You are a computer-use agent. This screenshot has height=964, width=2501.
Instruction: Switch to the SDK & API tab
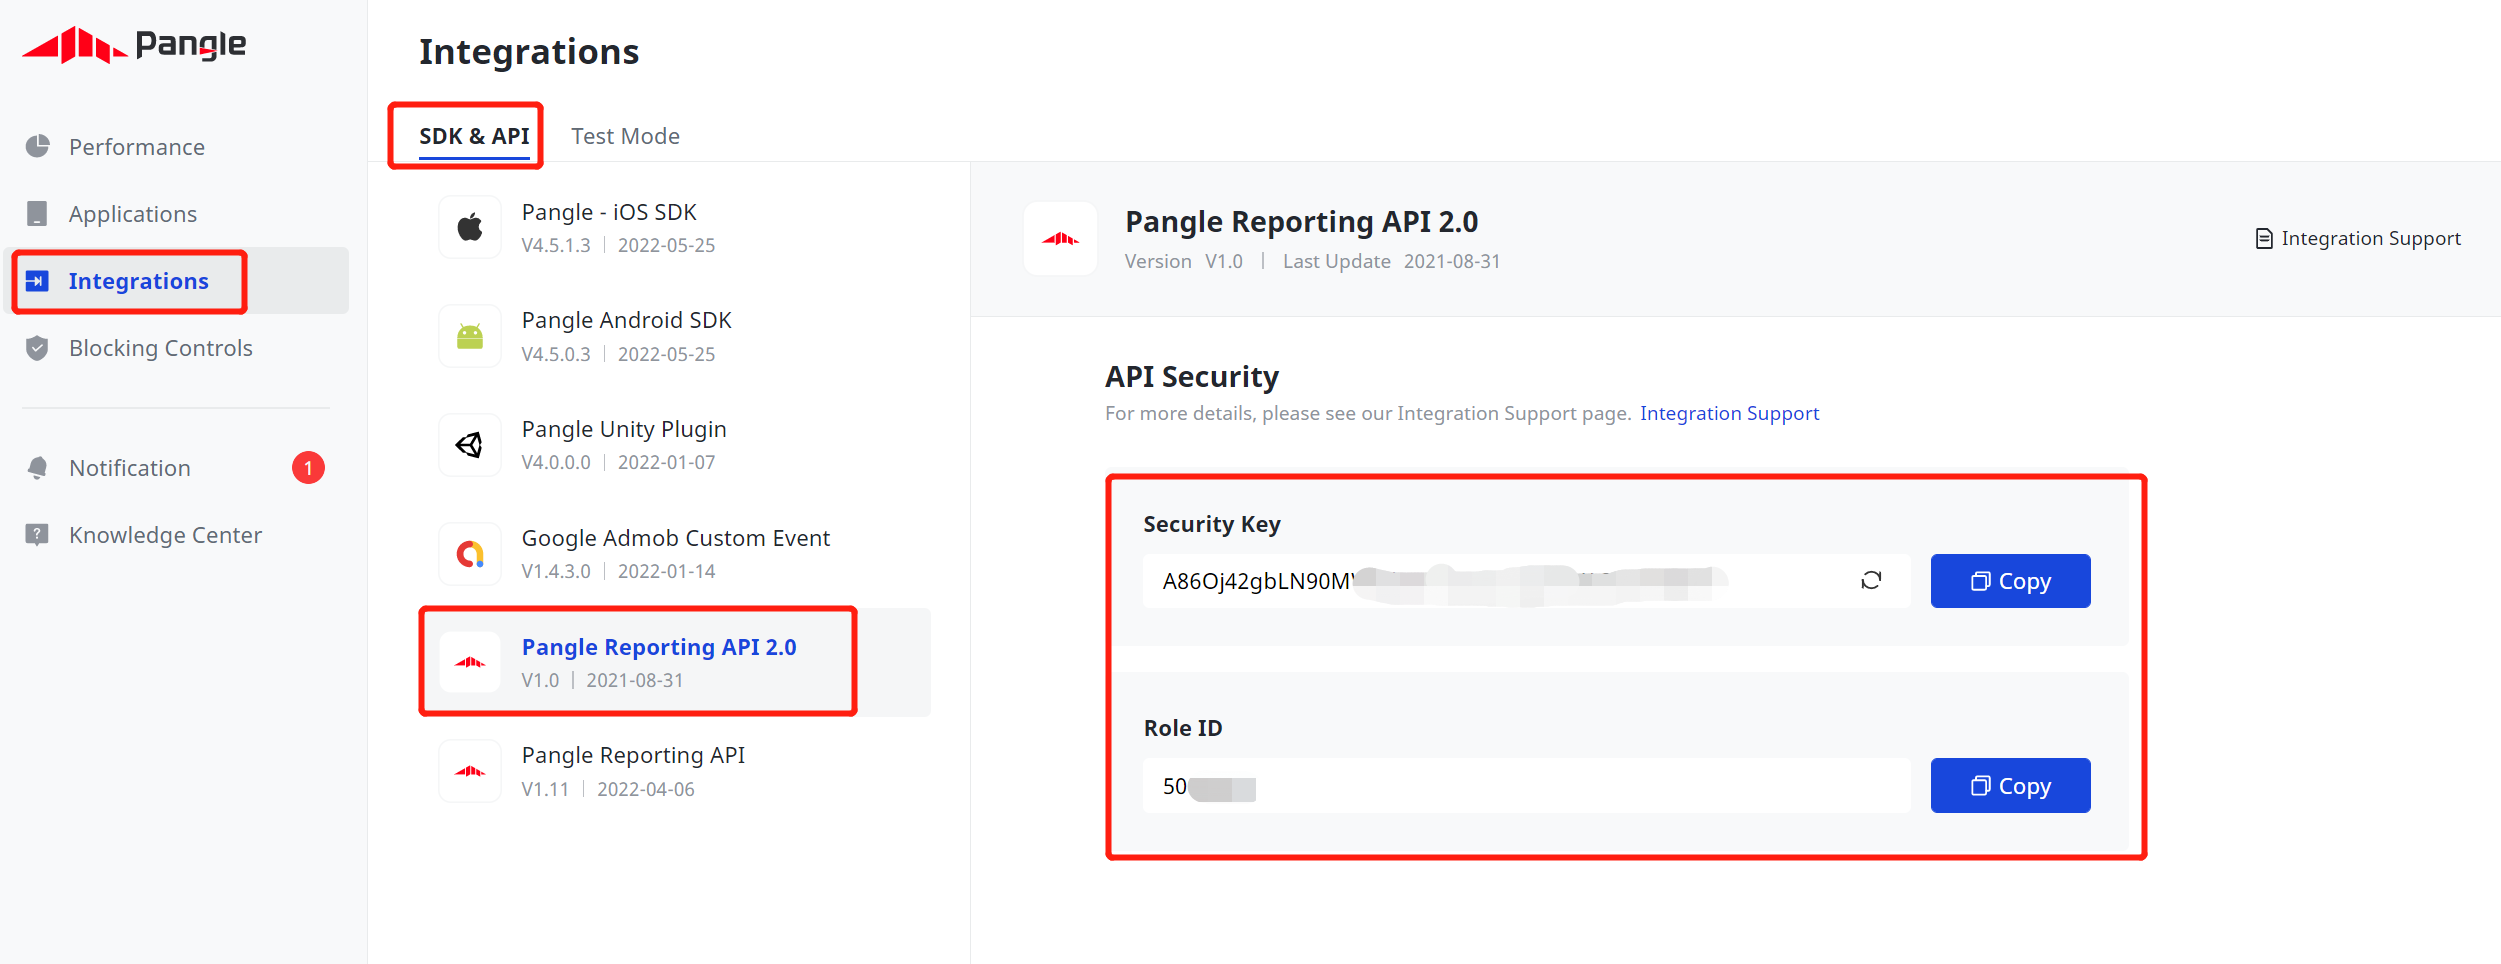[474, 136]
